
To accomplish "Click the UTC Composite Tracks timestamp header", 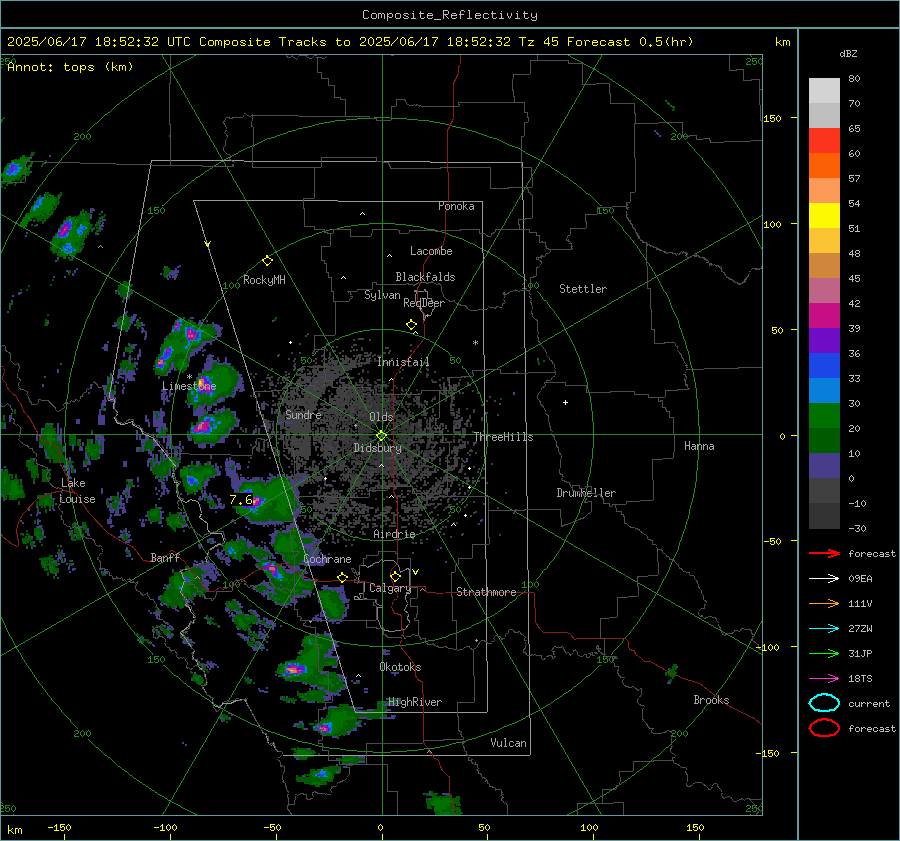I will pyautogui.click(x=350, y=42).
